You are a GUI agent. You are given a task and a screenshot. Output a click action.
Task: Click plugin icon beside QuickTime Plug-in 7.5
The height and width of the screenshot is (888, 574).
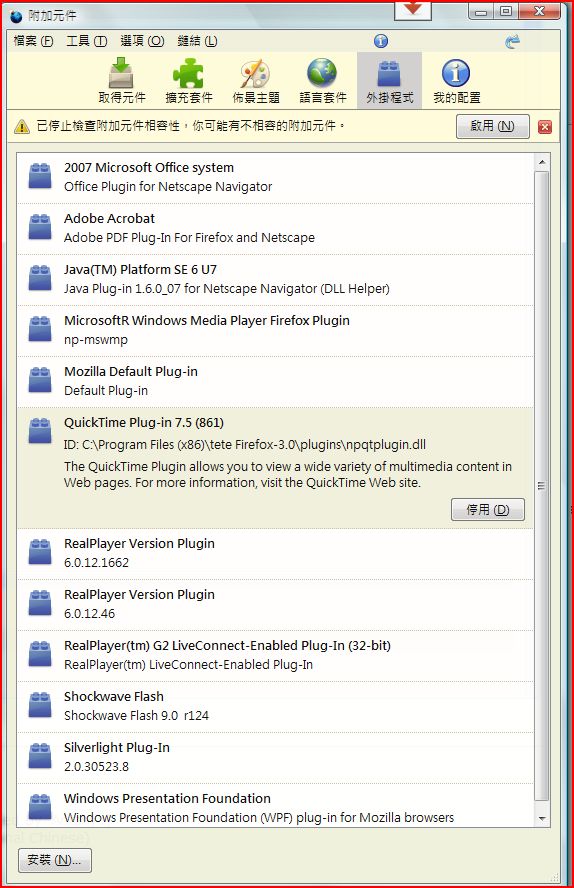40,430
